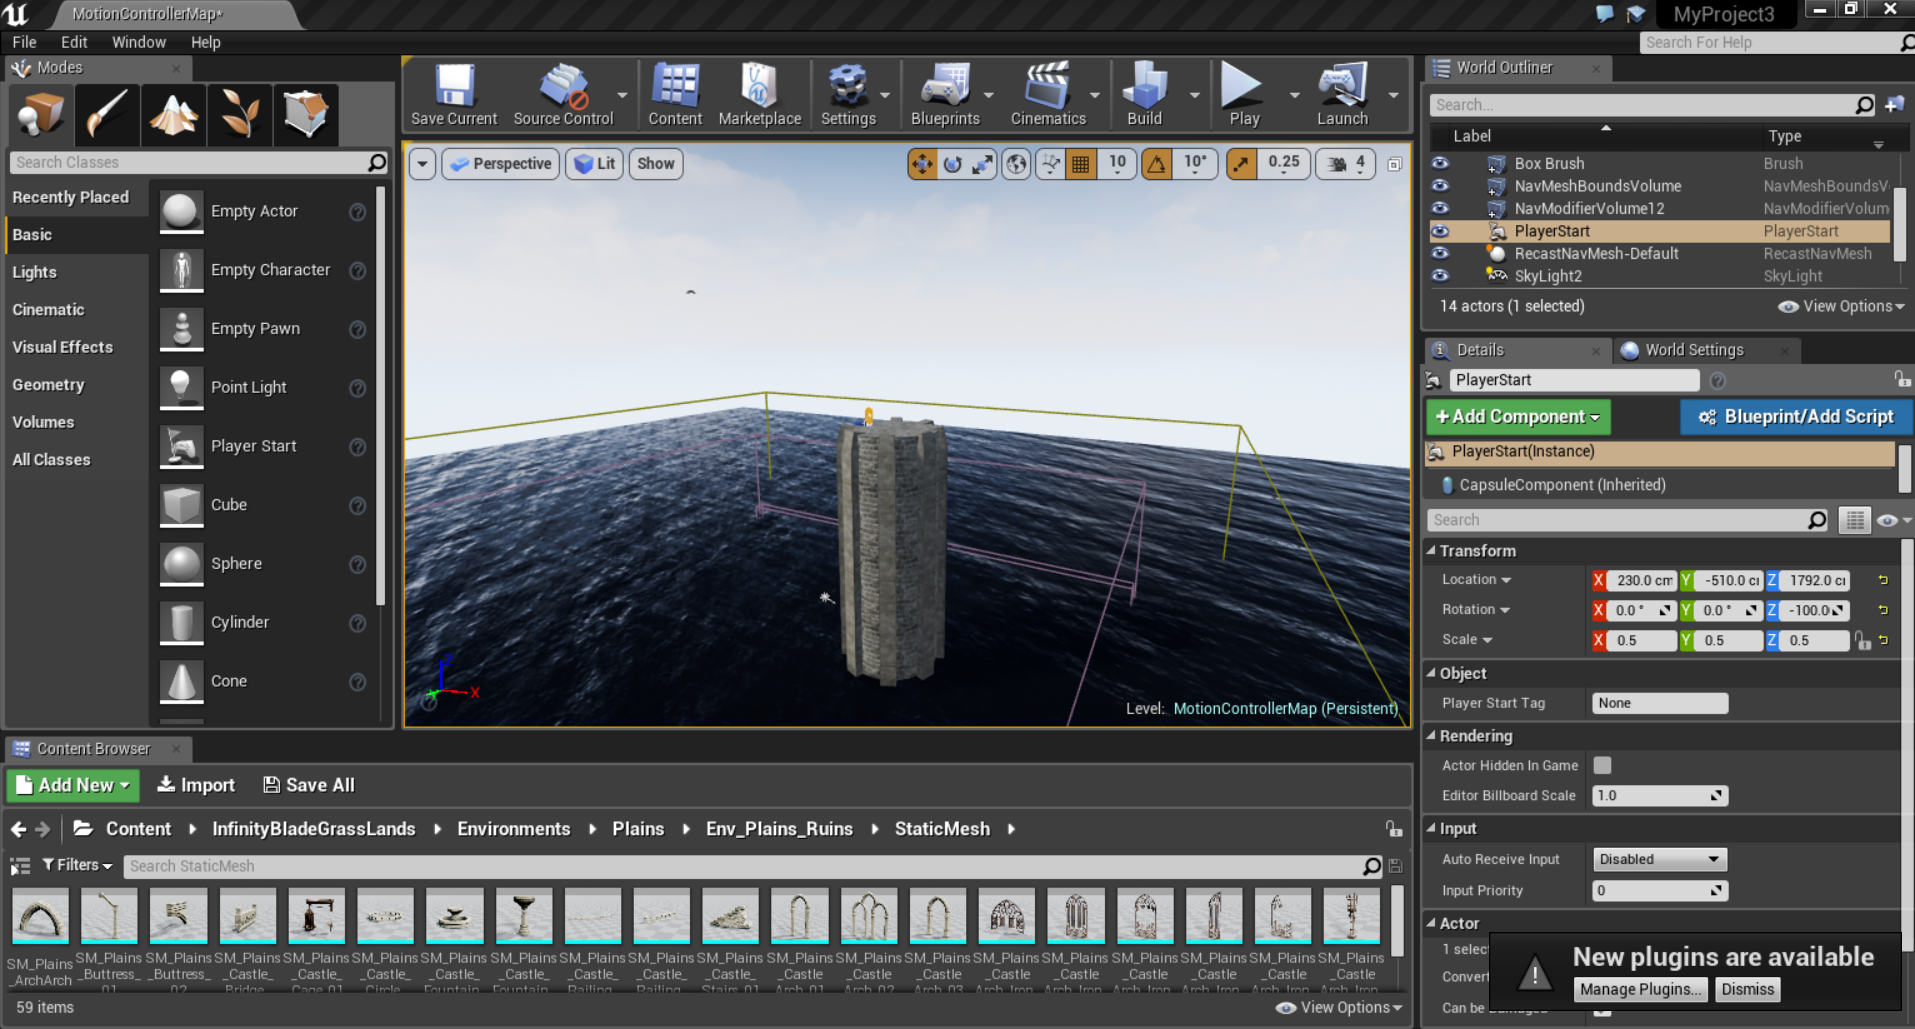This screenshot has width=1915, height=1029.
Task: Open the Help menu
Action: (206, 42)
